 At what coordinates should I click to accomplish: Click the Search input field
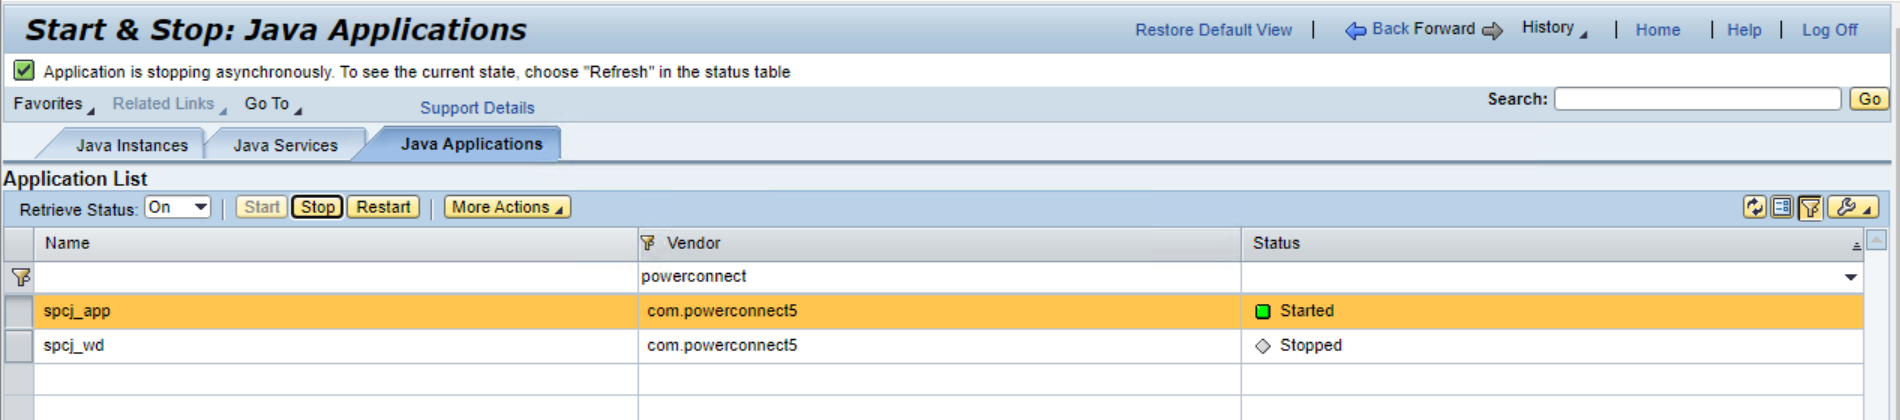1697,99
